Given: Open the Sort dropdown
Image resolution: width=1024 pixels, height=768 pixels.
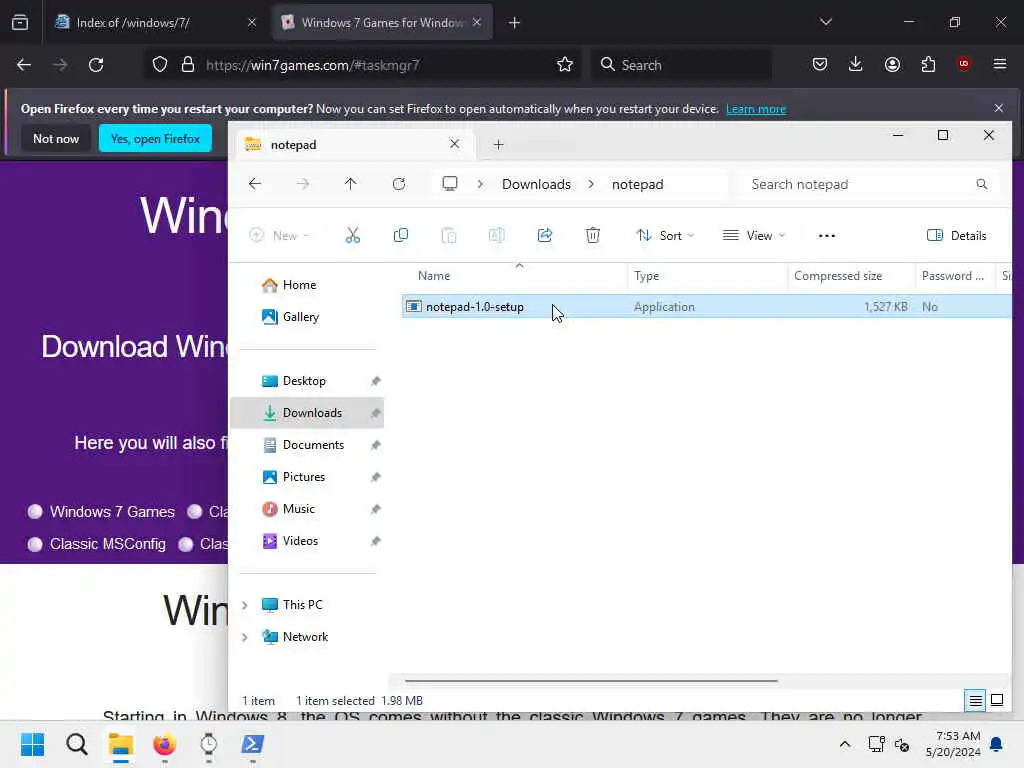Looking at the screenshot, I should pyautogui.click(x=665, y=236).
